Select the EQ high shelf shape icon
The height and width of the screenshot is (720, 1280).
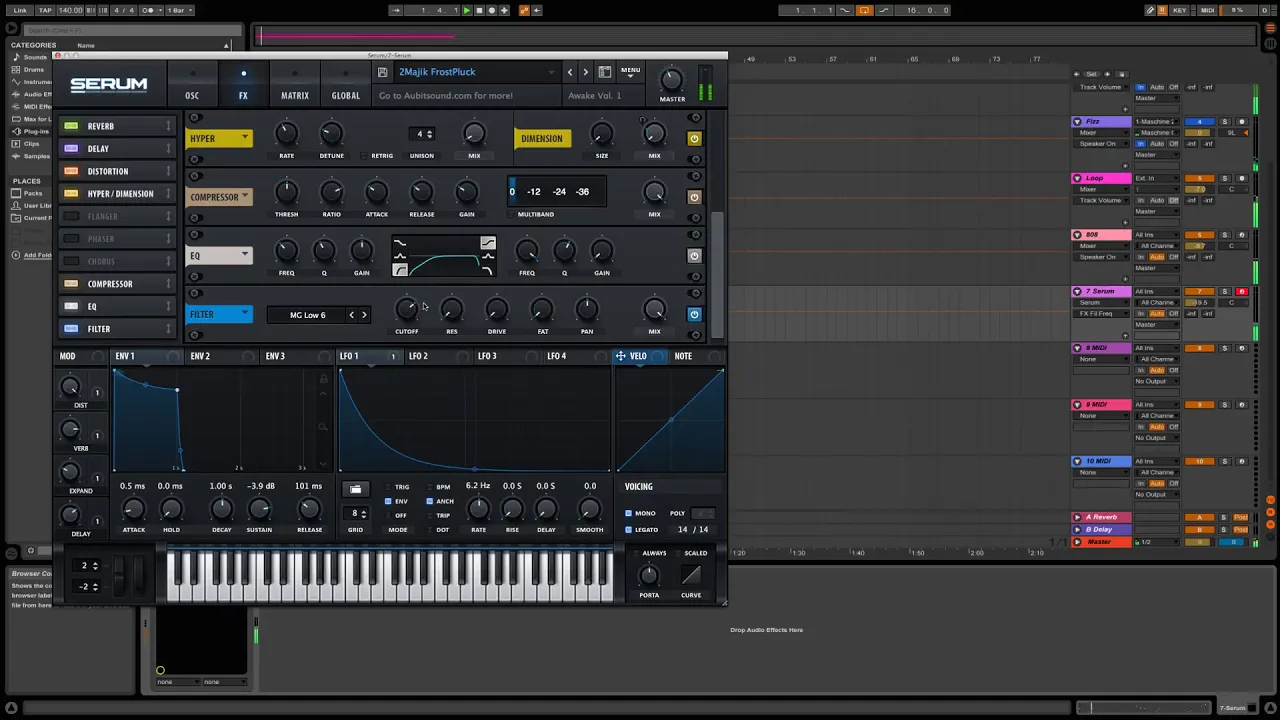tap(487, 242)
